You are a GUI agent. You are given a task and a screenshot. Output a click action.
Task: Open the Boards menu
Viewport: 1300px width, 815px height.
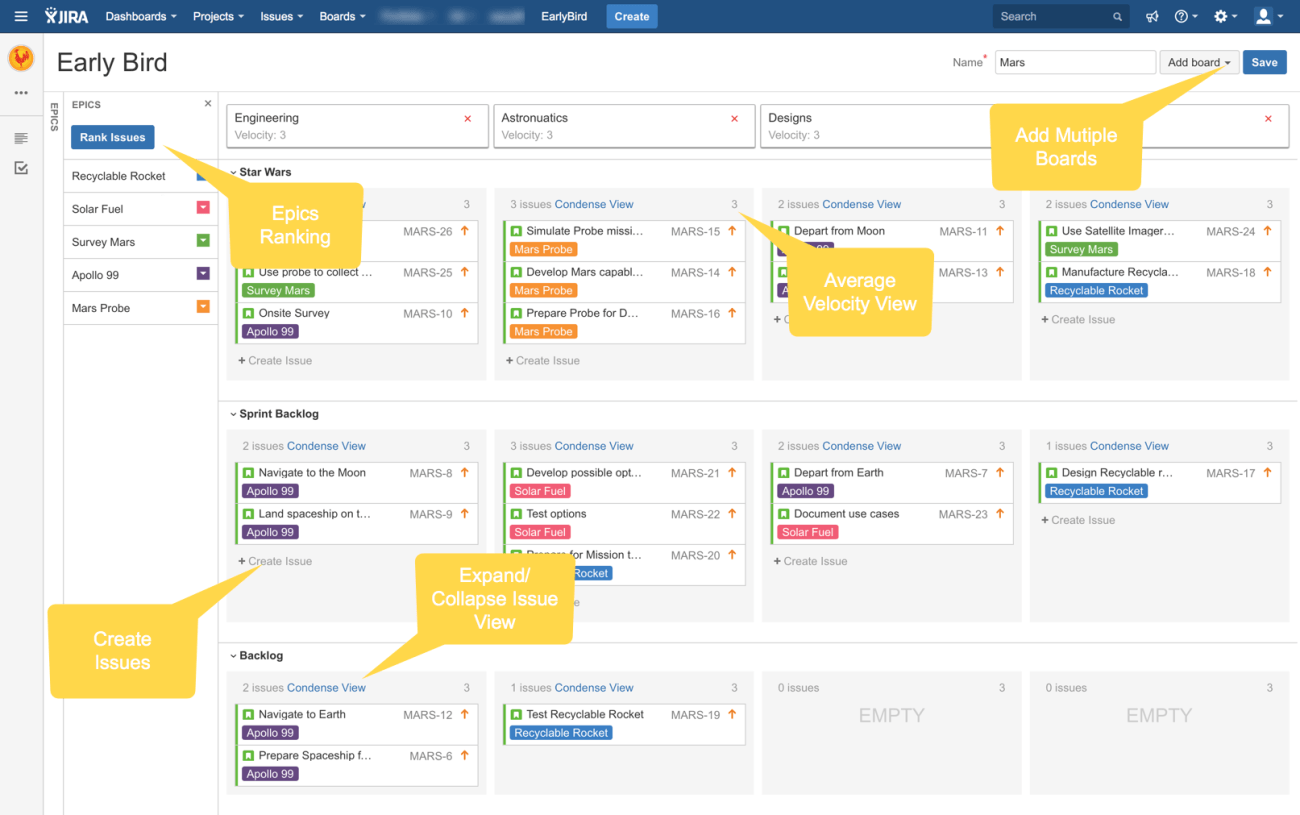342,16
